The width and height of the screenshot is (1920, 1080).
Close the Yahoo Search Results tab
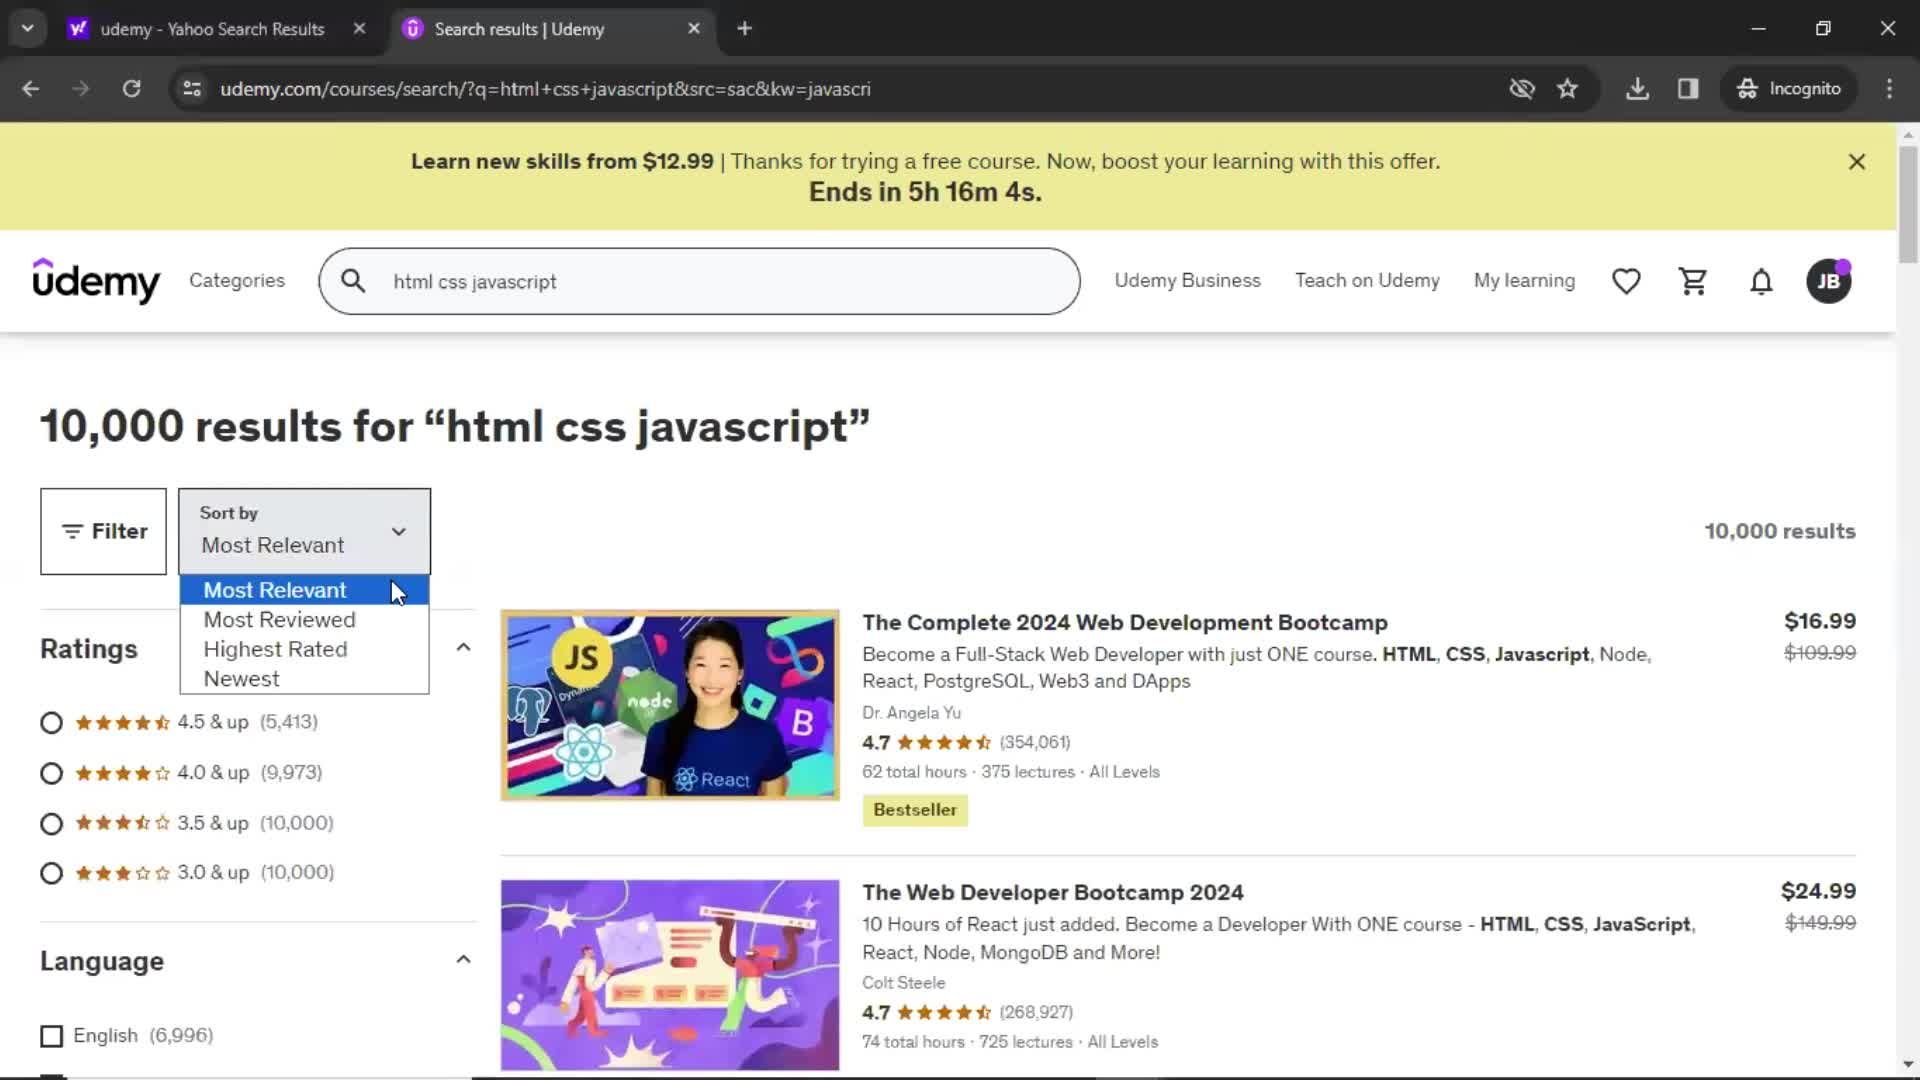tap(359, 29)
